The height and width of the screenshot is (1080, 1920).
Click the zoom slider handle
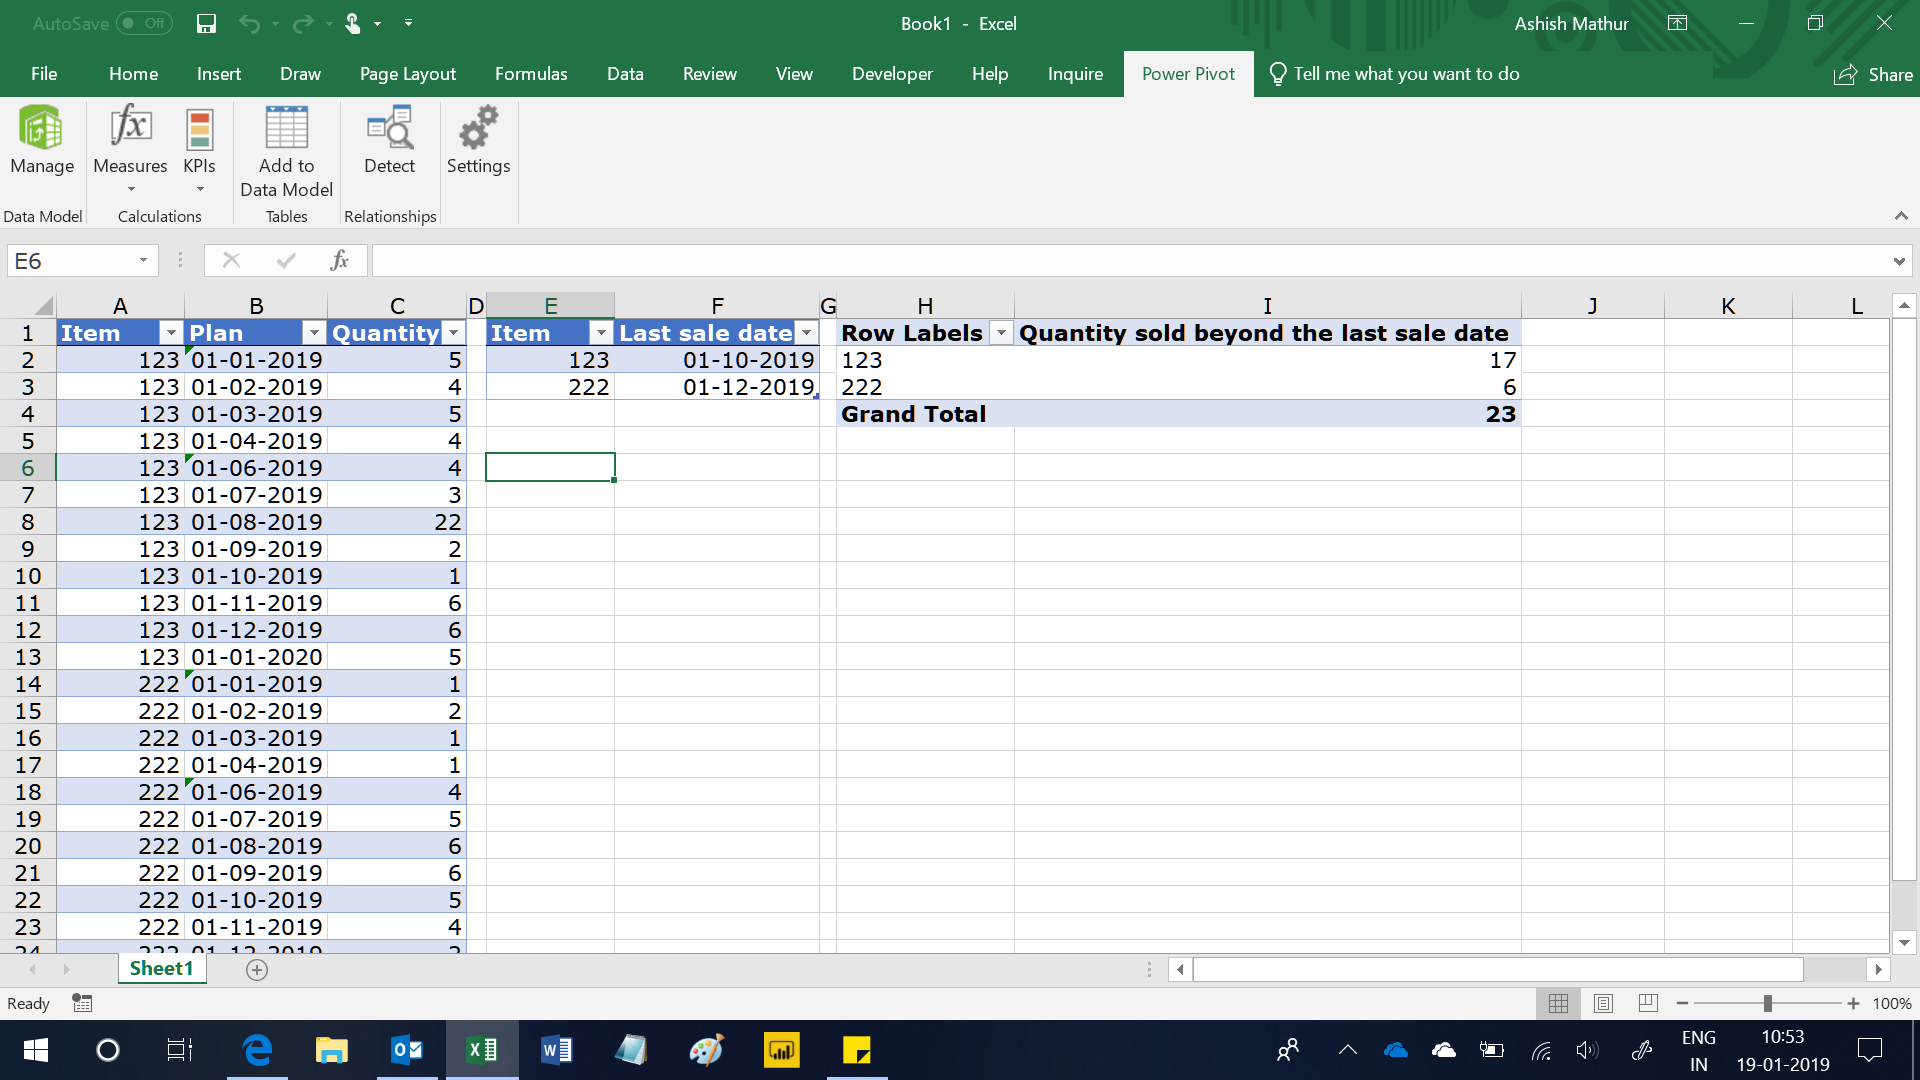click(1768, 1003)
